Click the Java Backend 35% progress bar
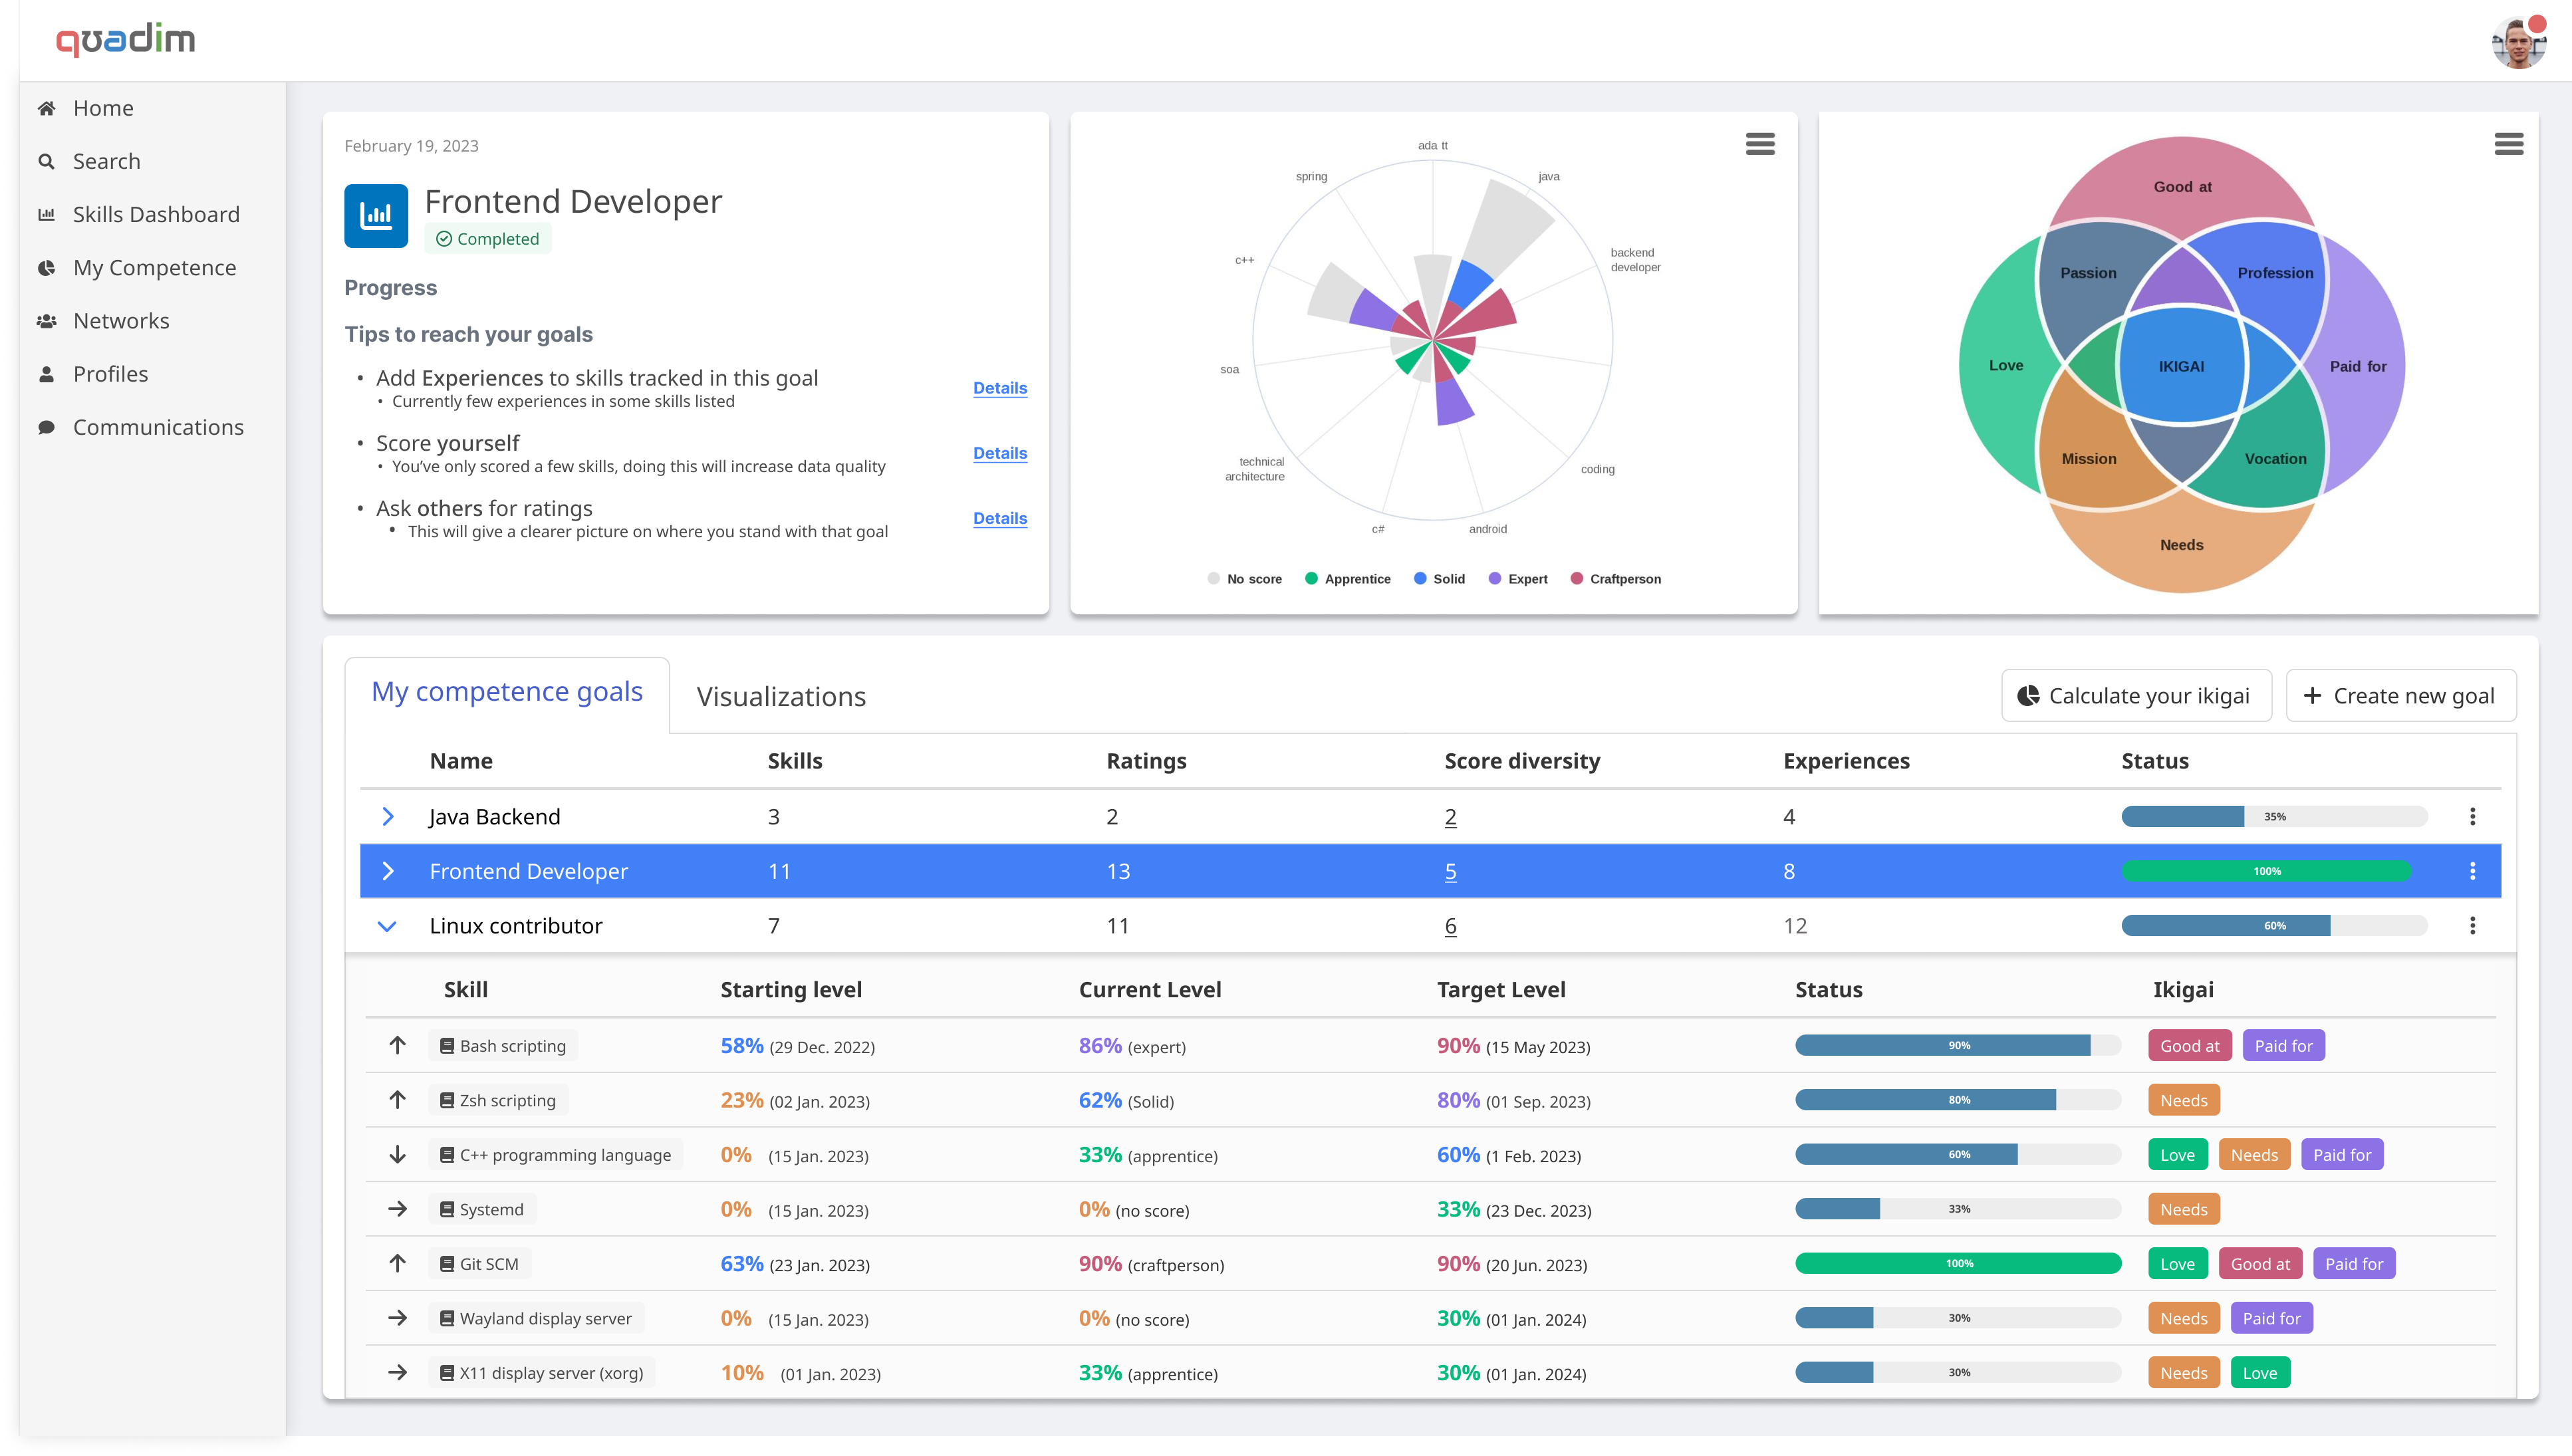 coord(2274,817)
